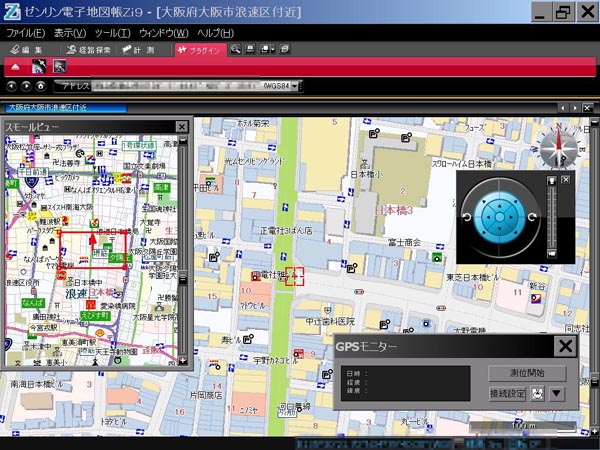Close the current map tab

[x=587, y=108]
